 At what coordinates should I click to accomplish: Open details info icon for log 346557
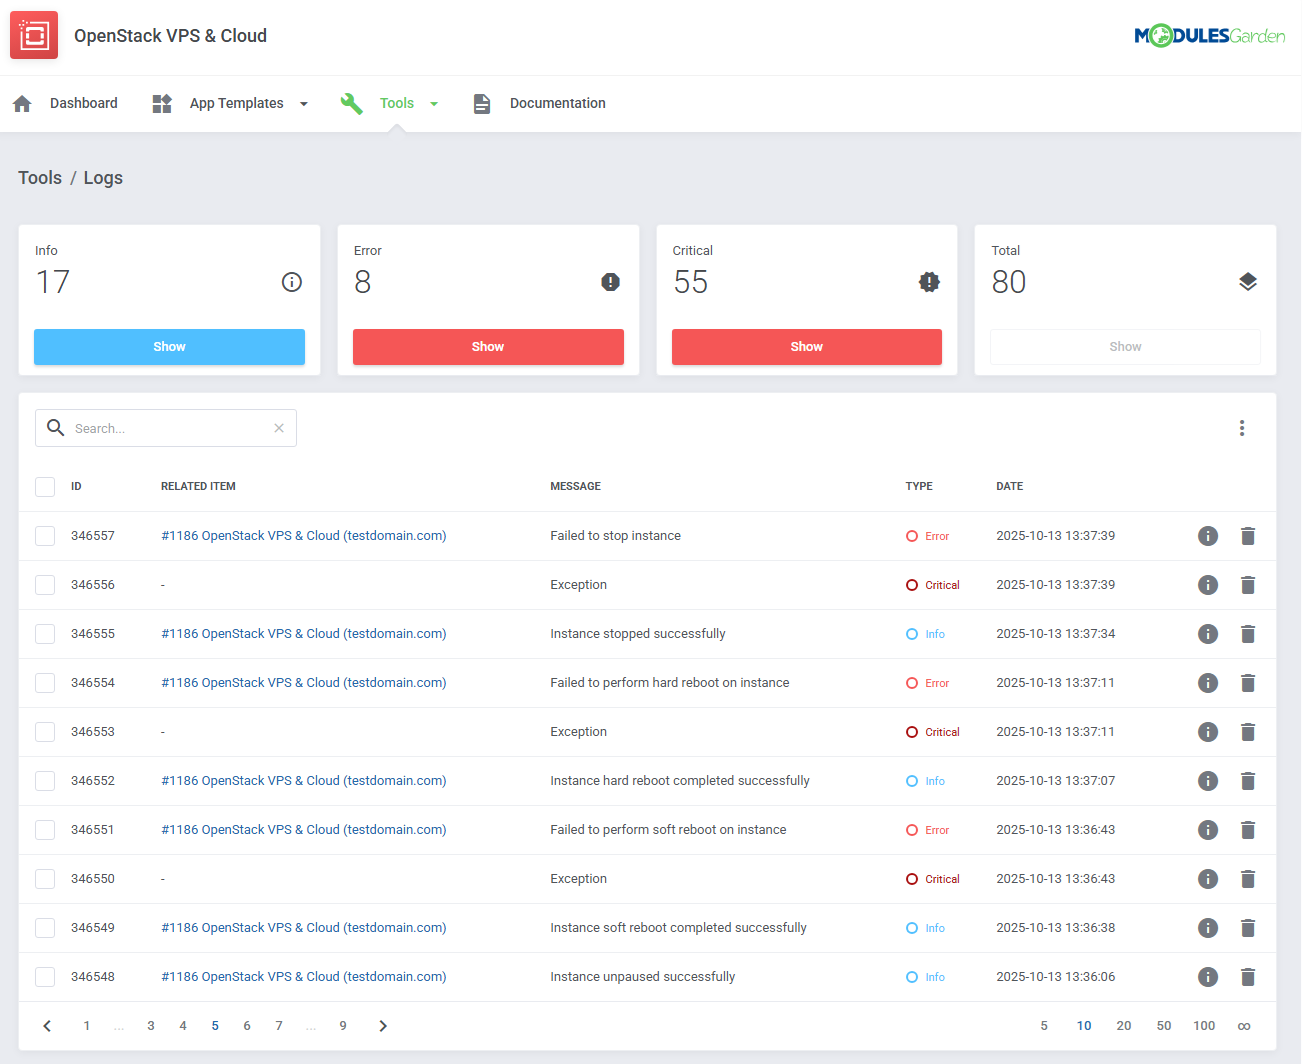(x=1208, y=536)
